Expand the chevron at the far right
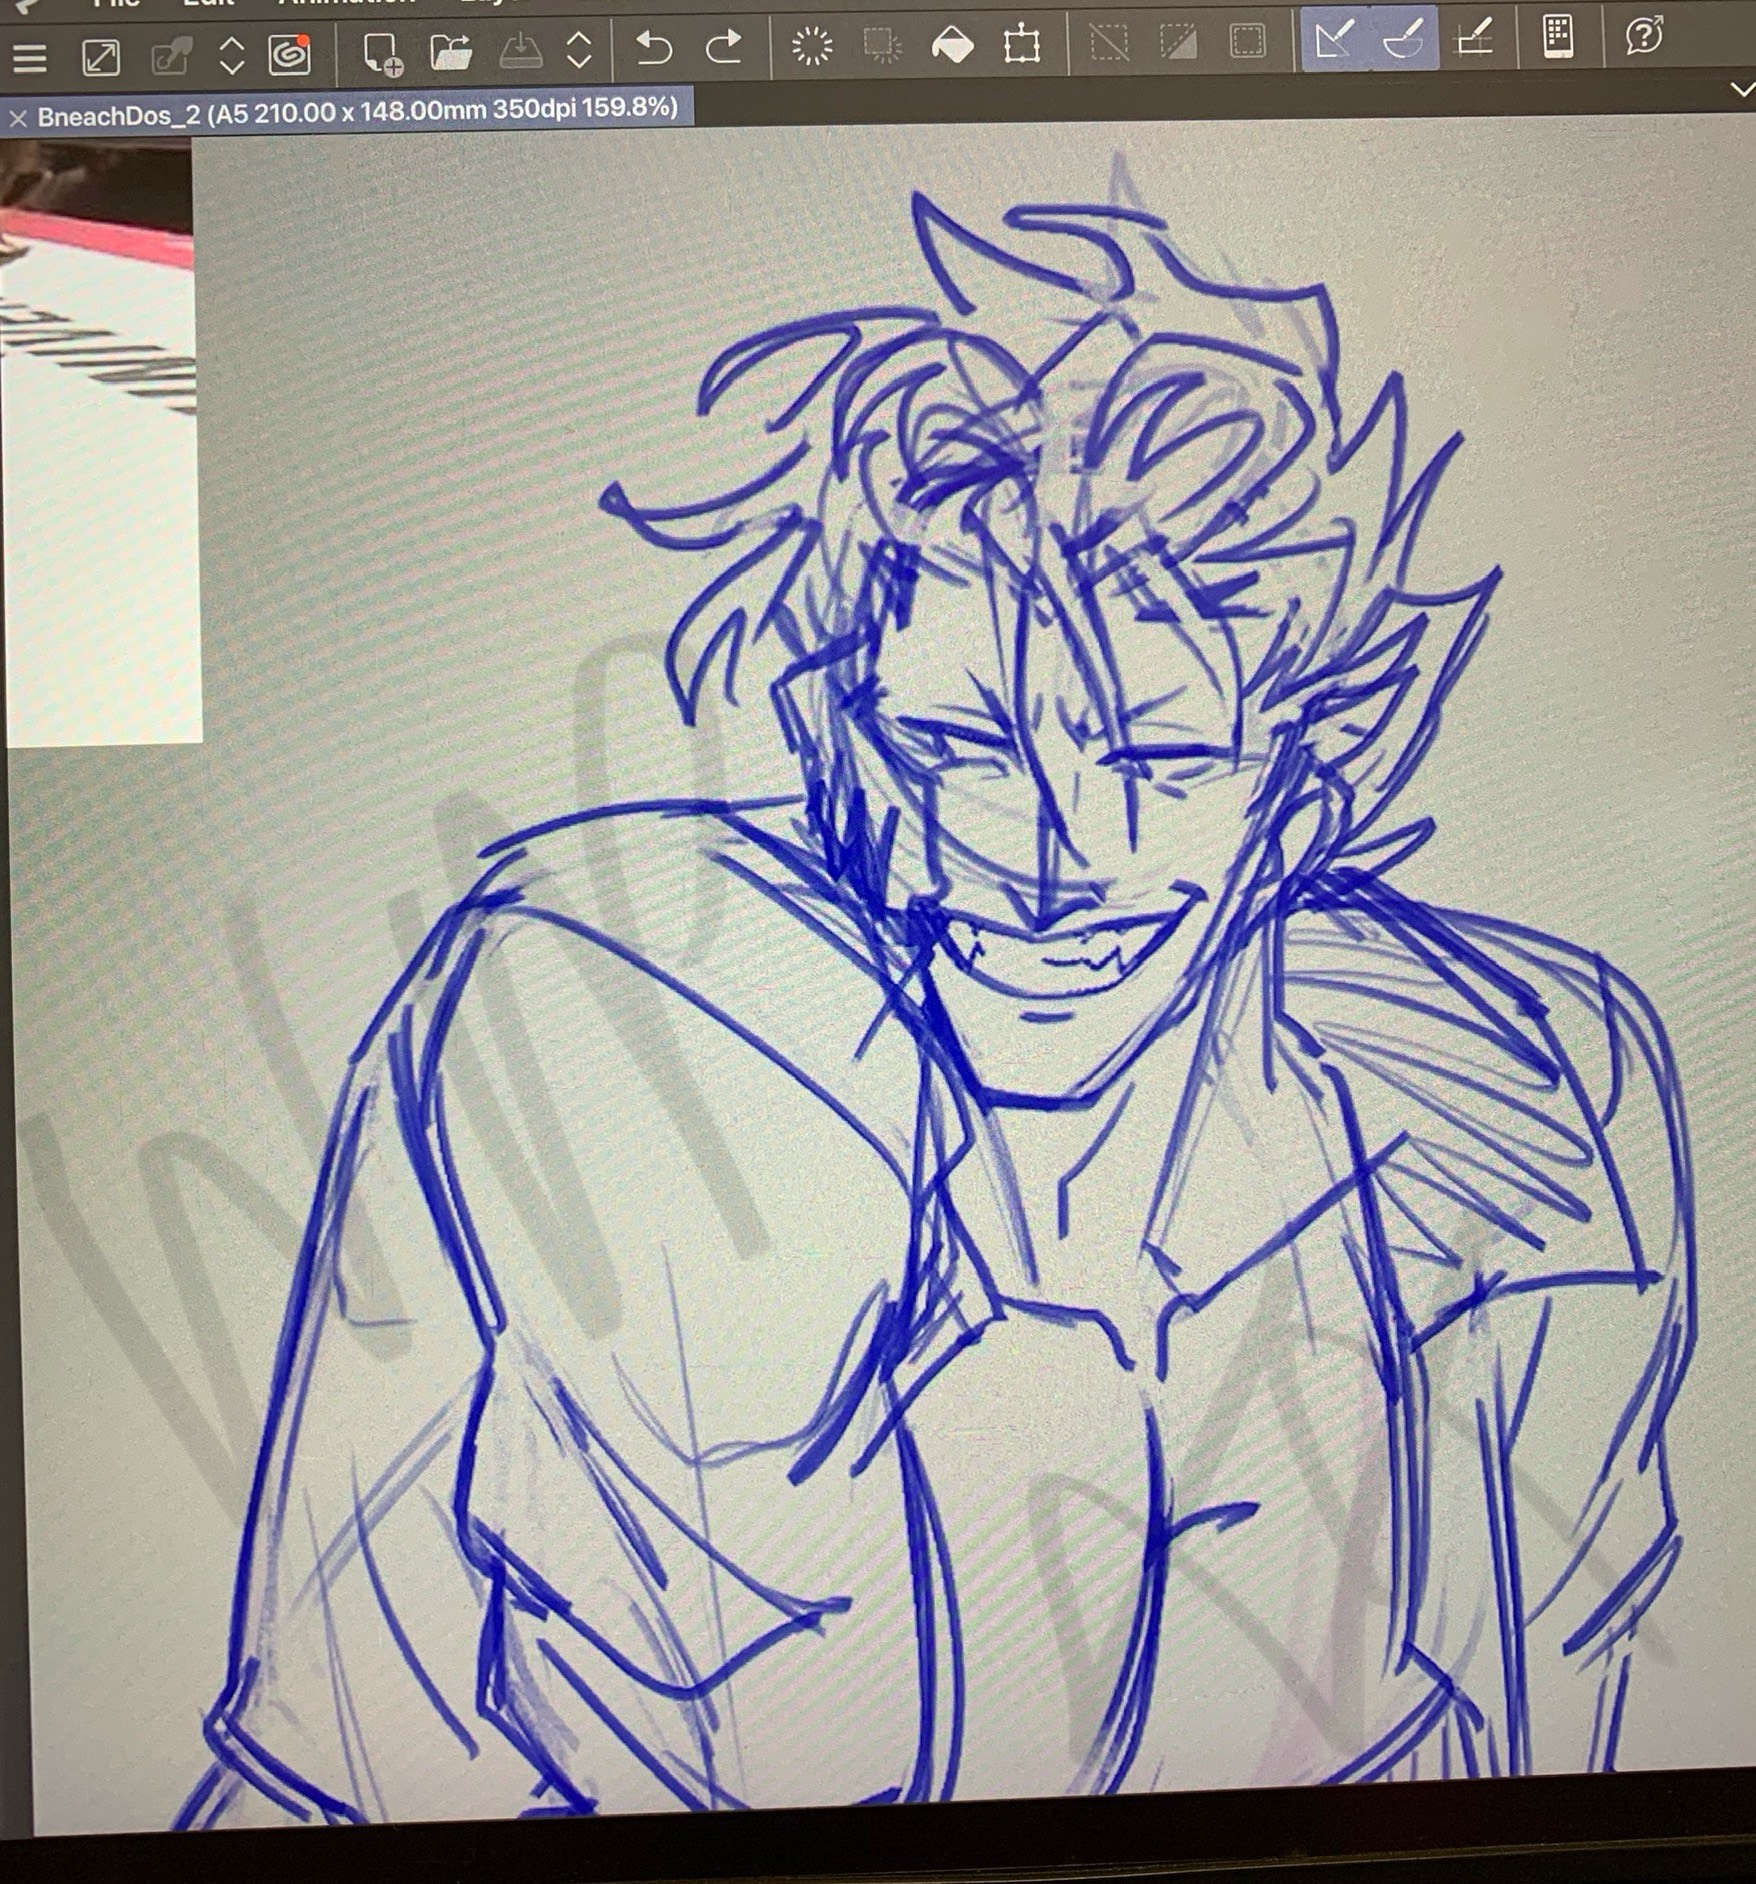This screenshot has width=1756, height=1884. click(1741, 90)
